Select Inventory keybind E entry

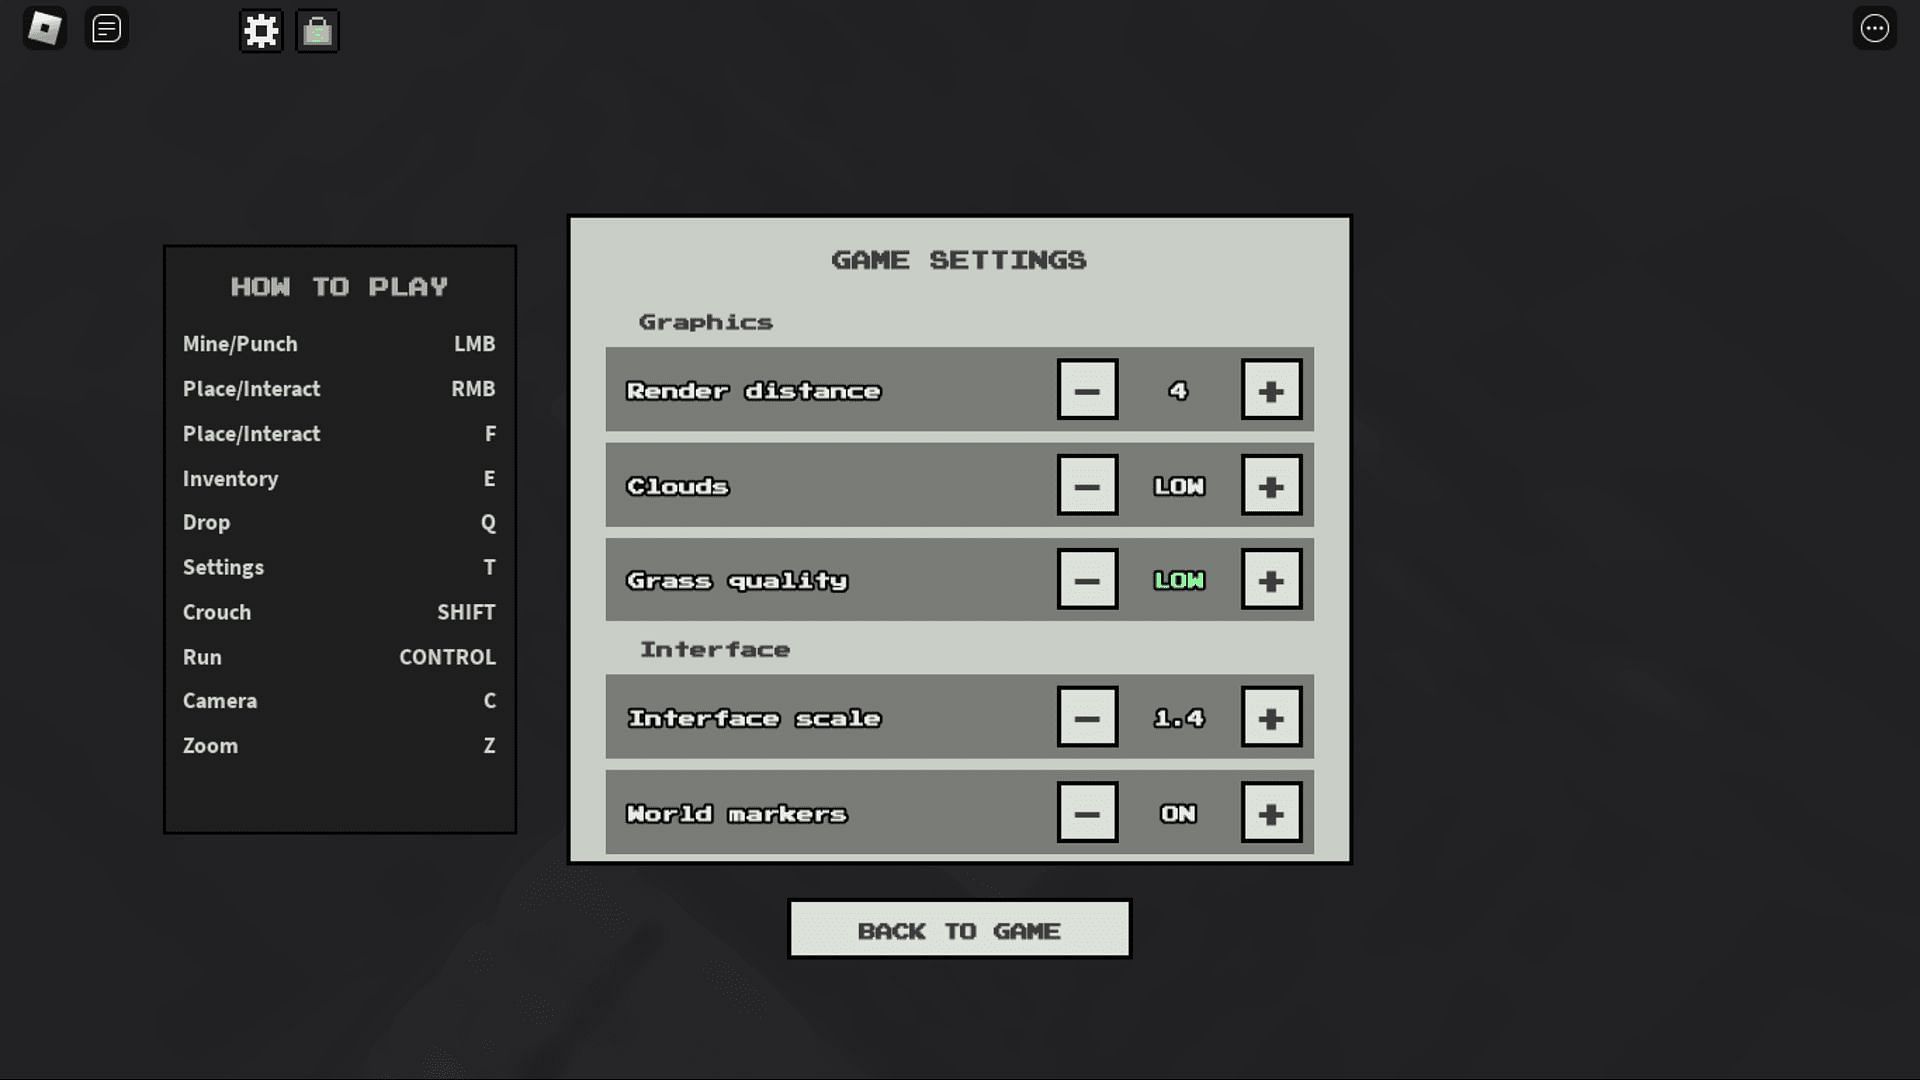tap(340, 477)
